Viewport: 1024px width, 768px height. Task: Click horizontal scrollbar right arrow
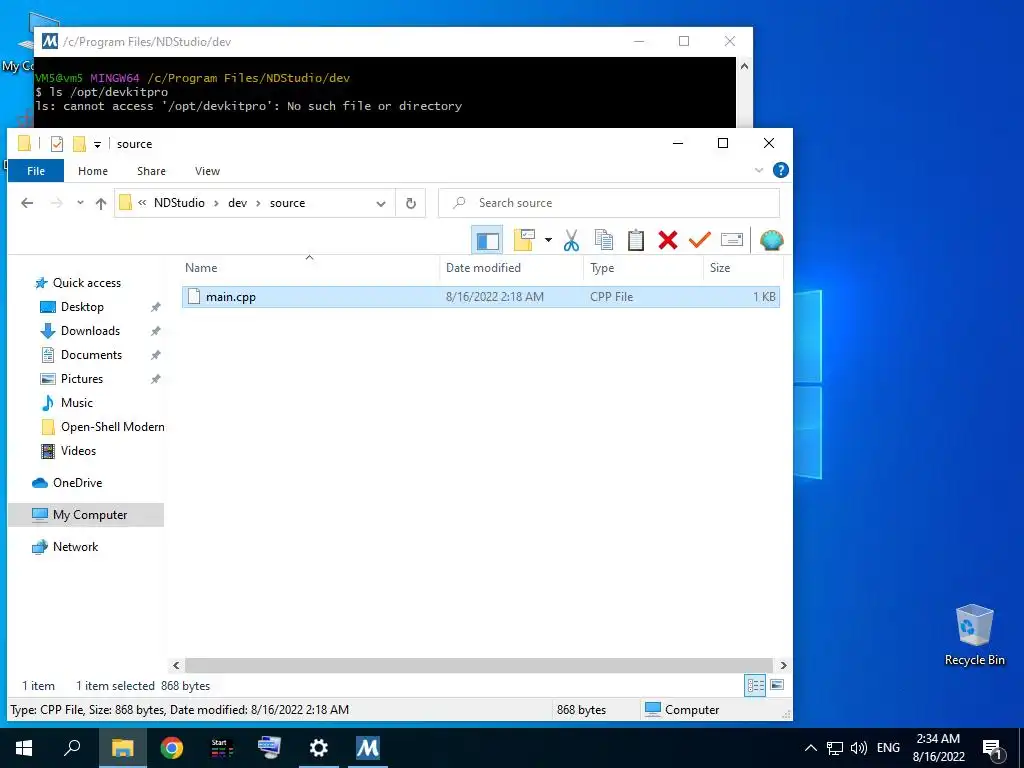pyautogui.click(x=783, y=665)
